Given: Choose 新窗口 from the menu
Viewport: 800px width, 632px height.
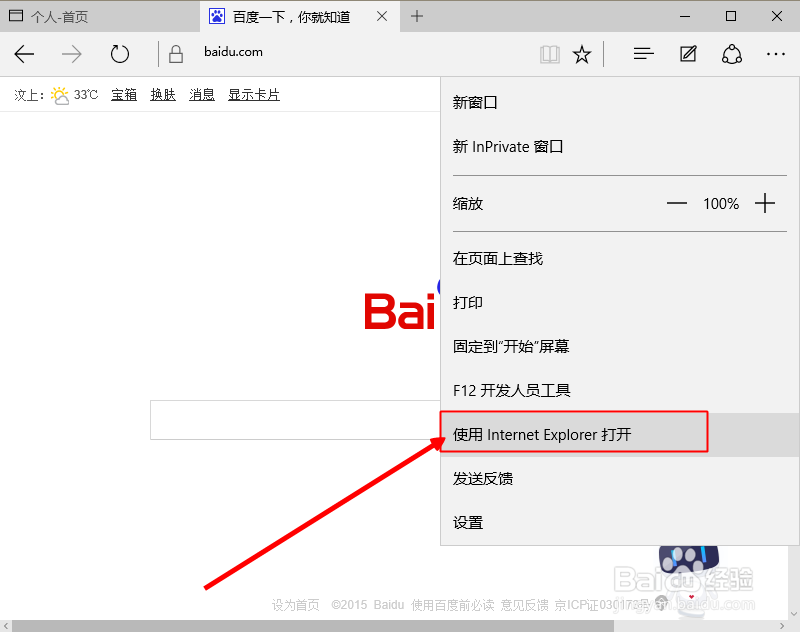Looking at the screenshot, I should pyautogui.click(x=620, y=103).
